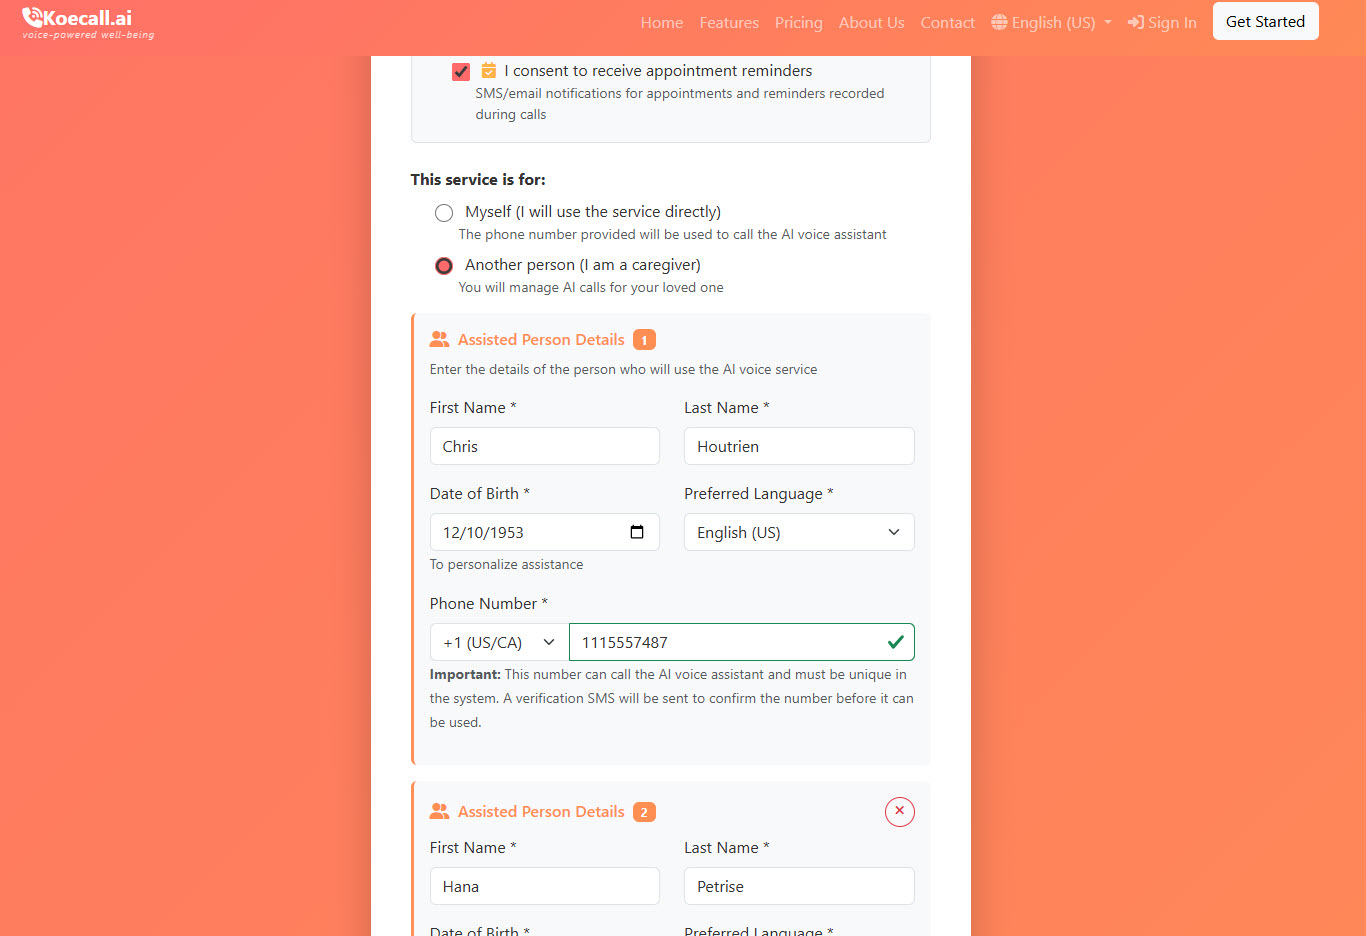Click the Get Started button
1366x936 pixels.
tap(1265, 21)
